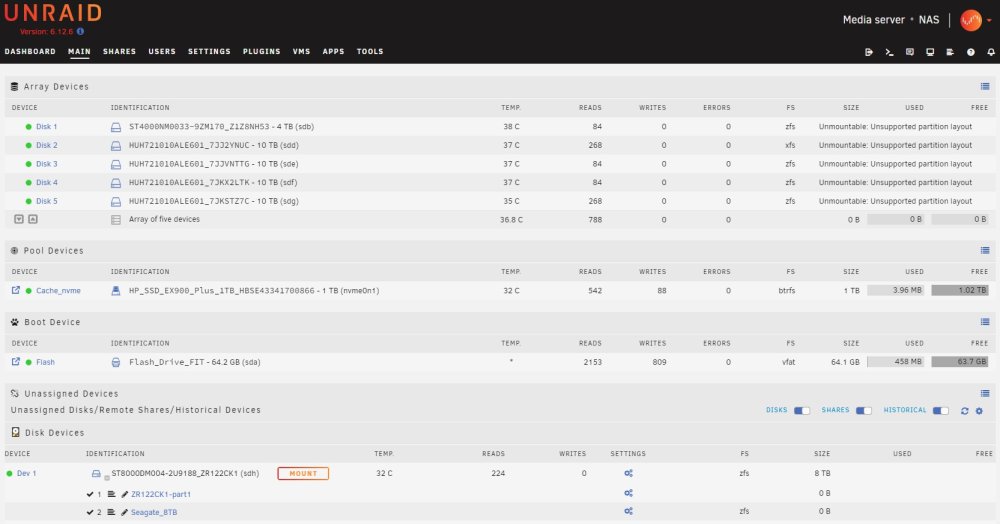
Task: Open the Tools menu
Action: [x=370, y=52]
